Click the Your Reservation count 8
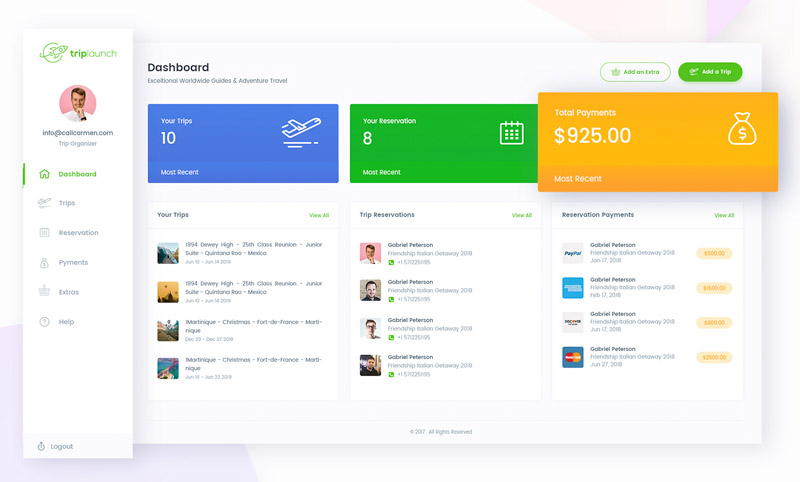The image size is (800, 482). click(367, 138)
